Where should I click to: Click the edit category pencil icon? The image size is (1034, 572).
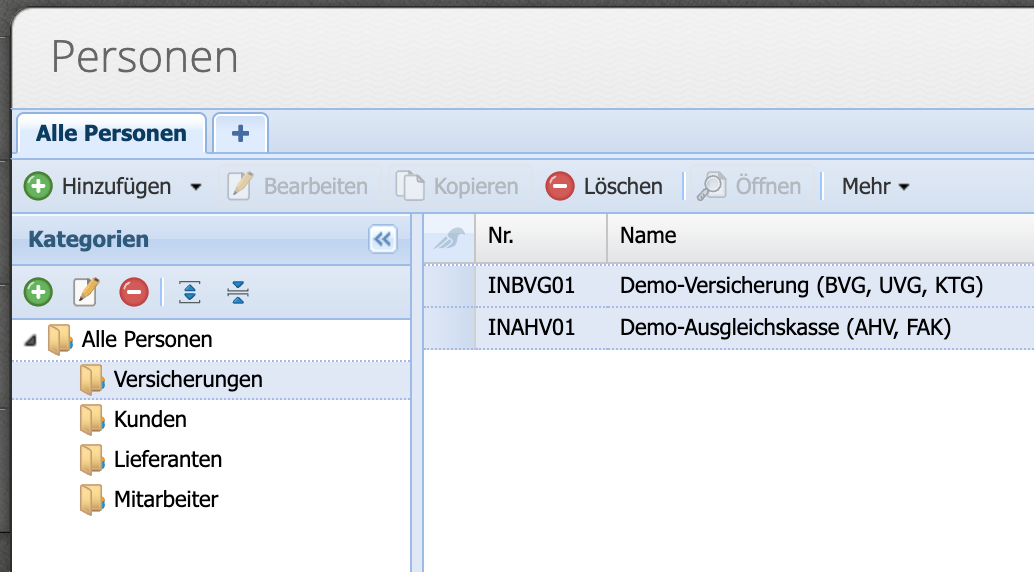click(86, 292)
